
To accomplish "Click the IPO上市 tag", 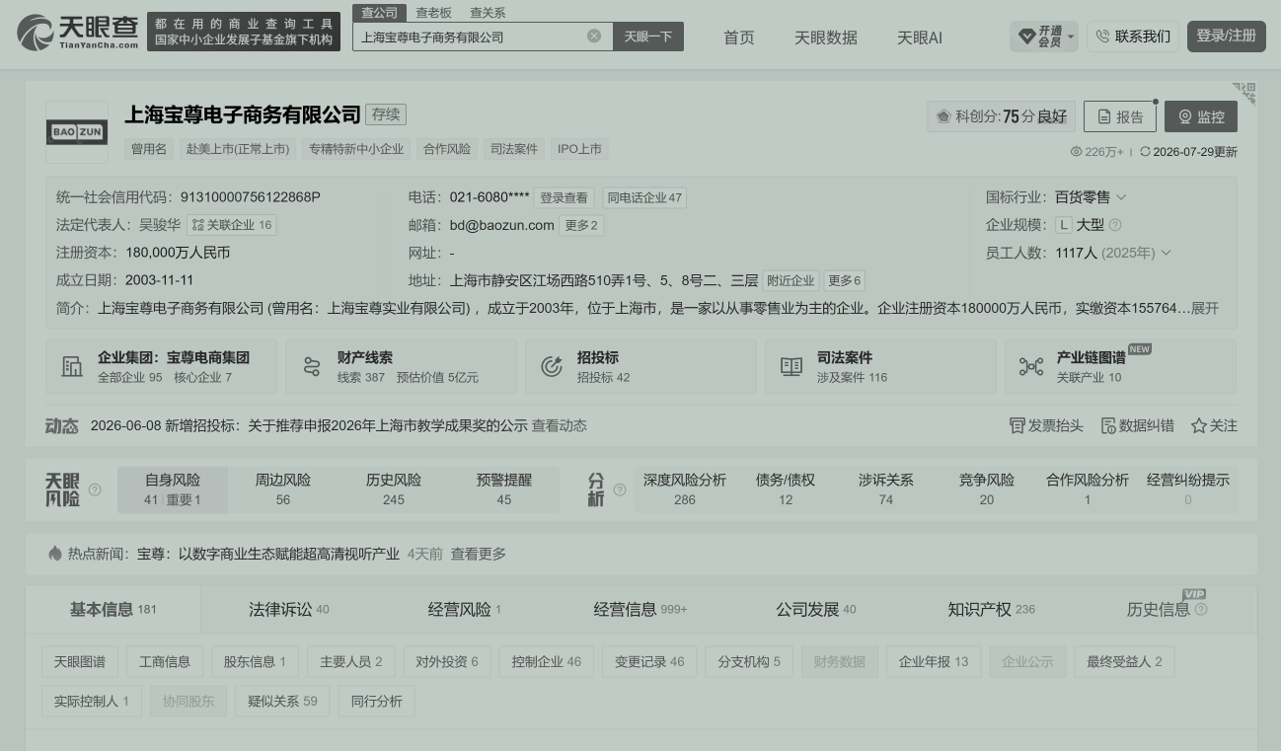I will (x=579, y=149).
